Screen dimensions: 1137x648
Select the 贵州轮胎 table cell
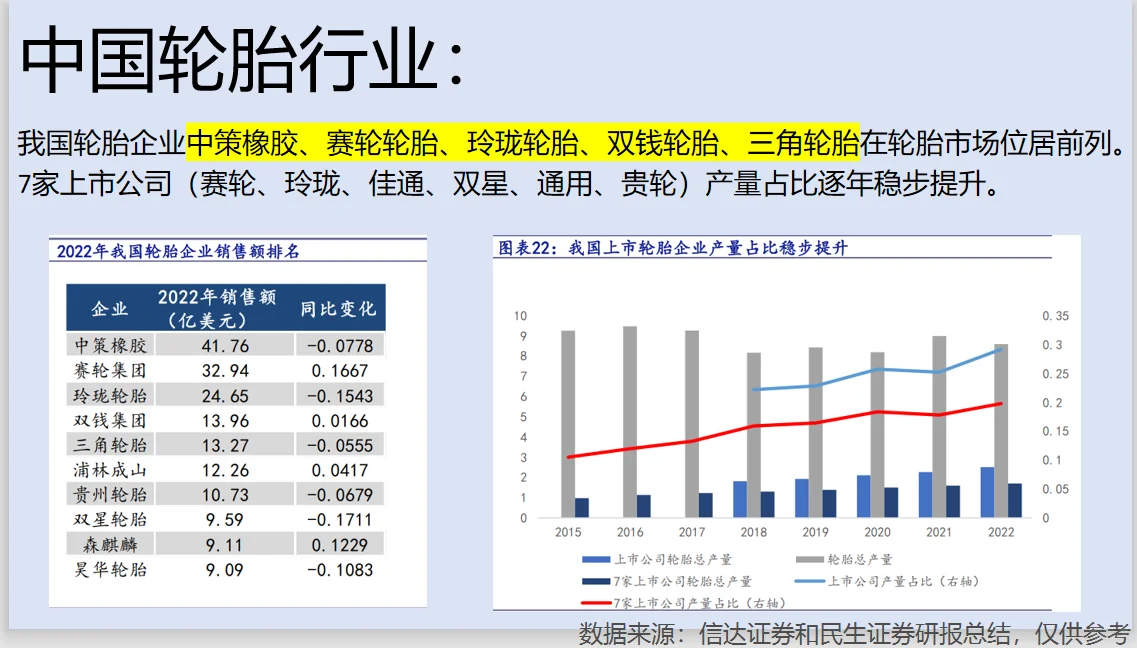110,494
